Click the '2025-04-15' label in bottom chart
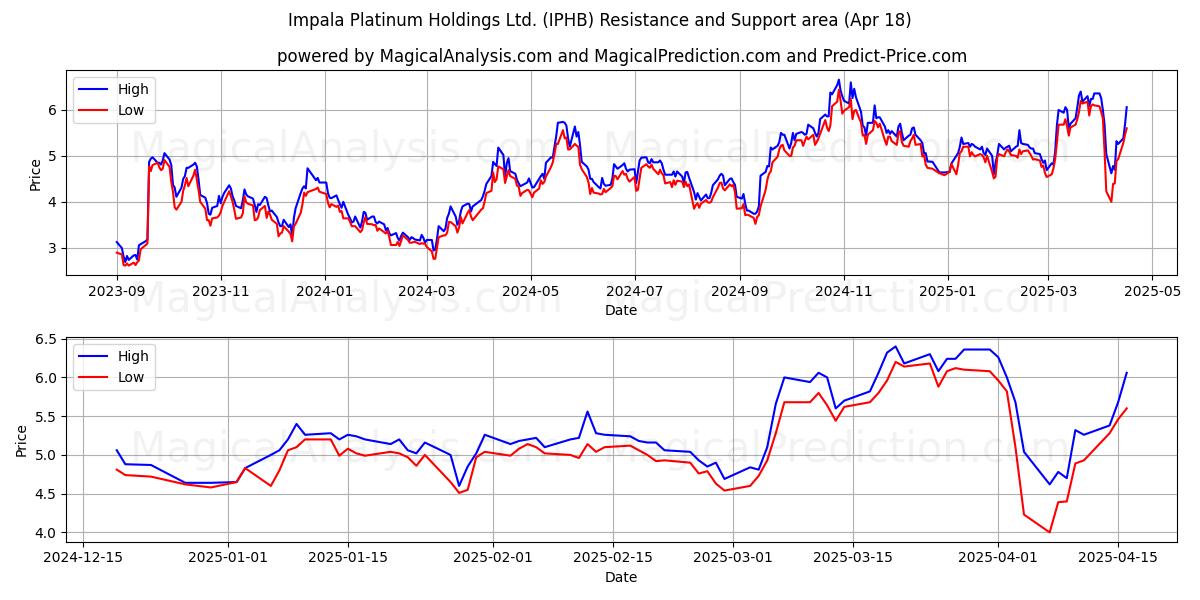 point(1118,559)
